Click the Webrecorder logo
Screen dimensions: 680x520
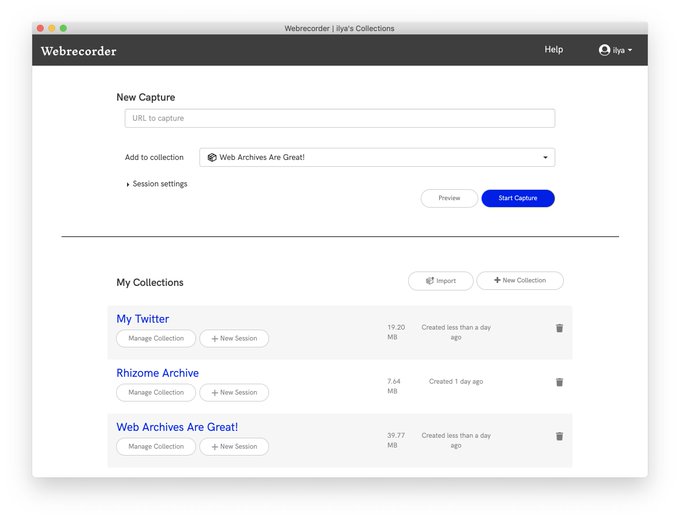(78, 51)
